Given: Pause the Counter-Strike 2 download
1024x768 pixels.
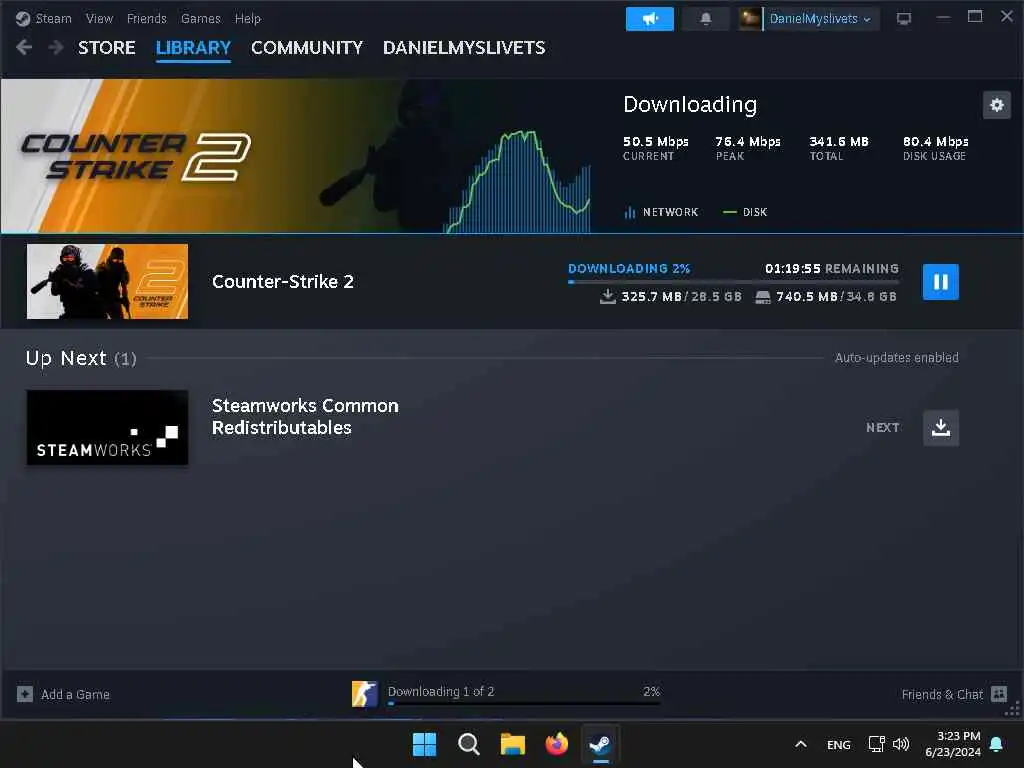Looking at the screenshot, I should (940, 281).
